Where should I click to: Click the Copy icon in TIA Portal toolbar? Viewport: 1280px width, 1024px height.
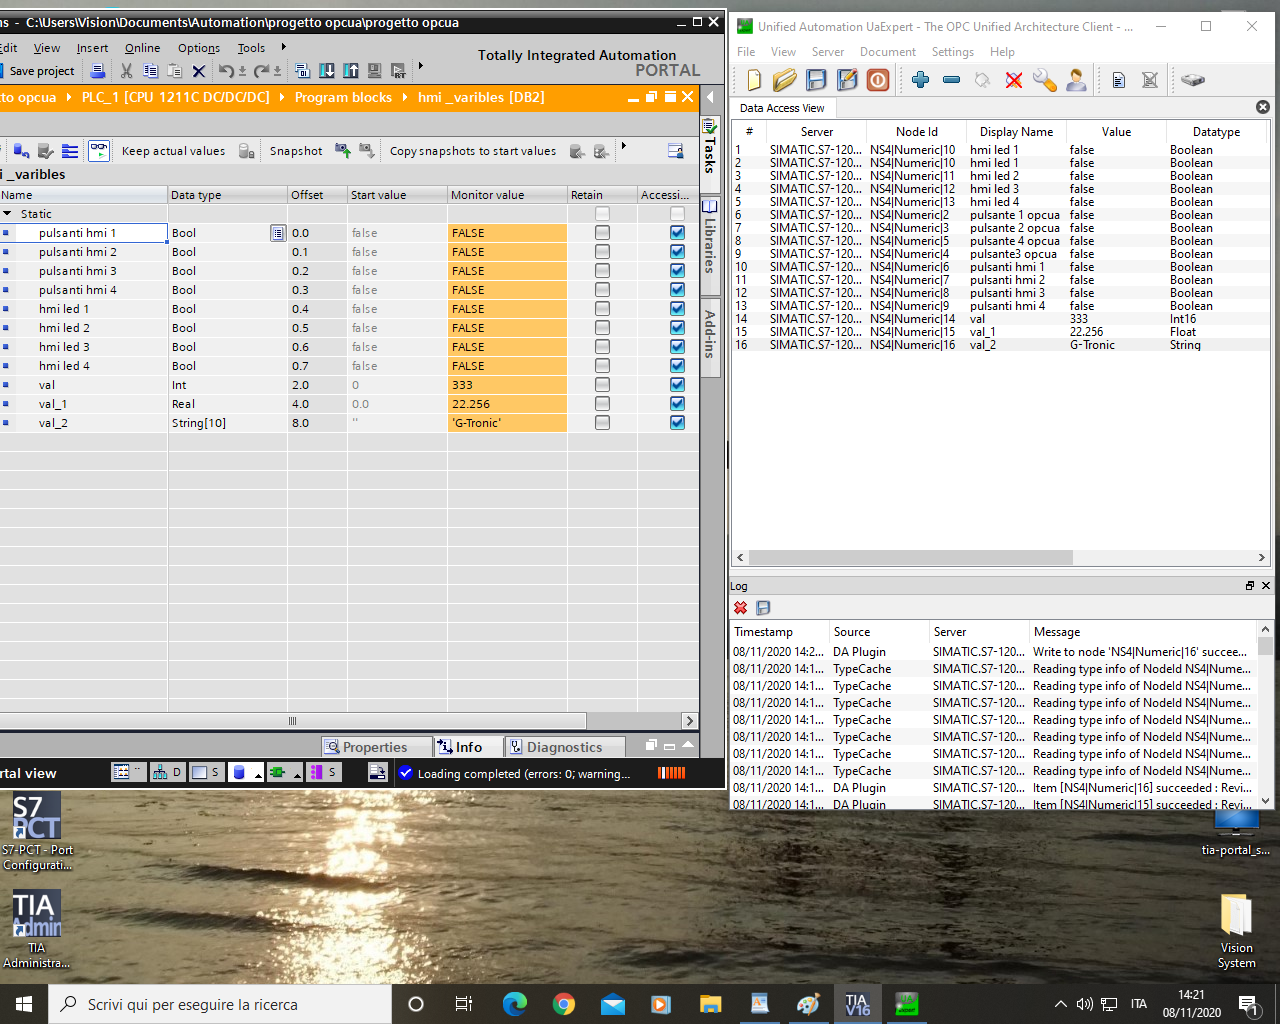pos(151,71)
